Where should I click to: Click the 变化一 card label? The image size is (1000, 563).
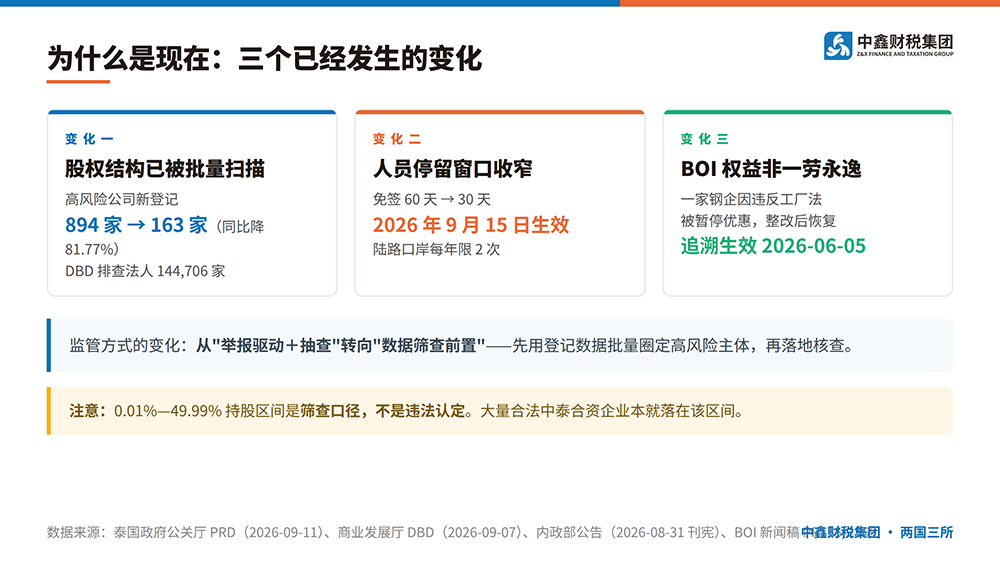click(89, 138)
